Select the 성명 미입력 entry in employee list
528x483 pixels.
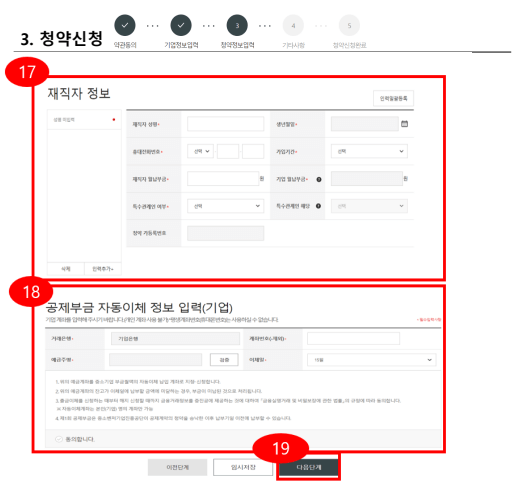coord(84,120)
